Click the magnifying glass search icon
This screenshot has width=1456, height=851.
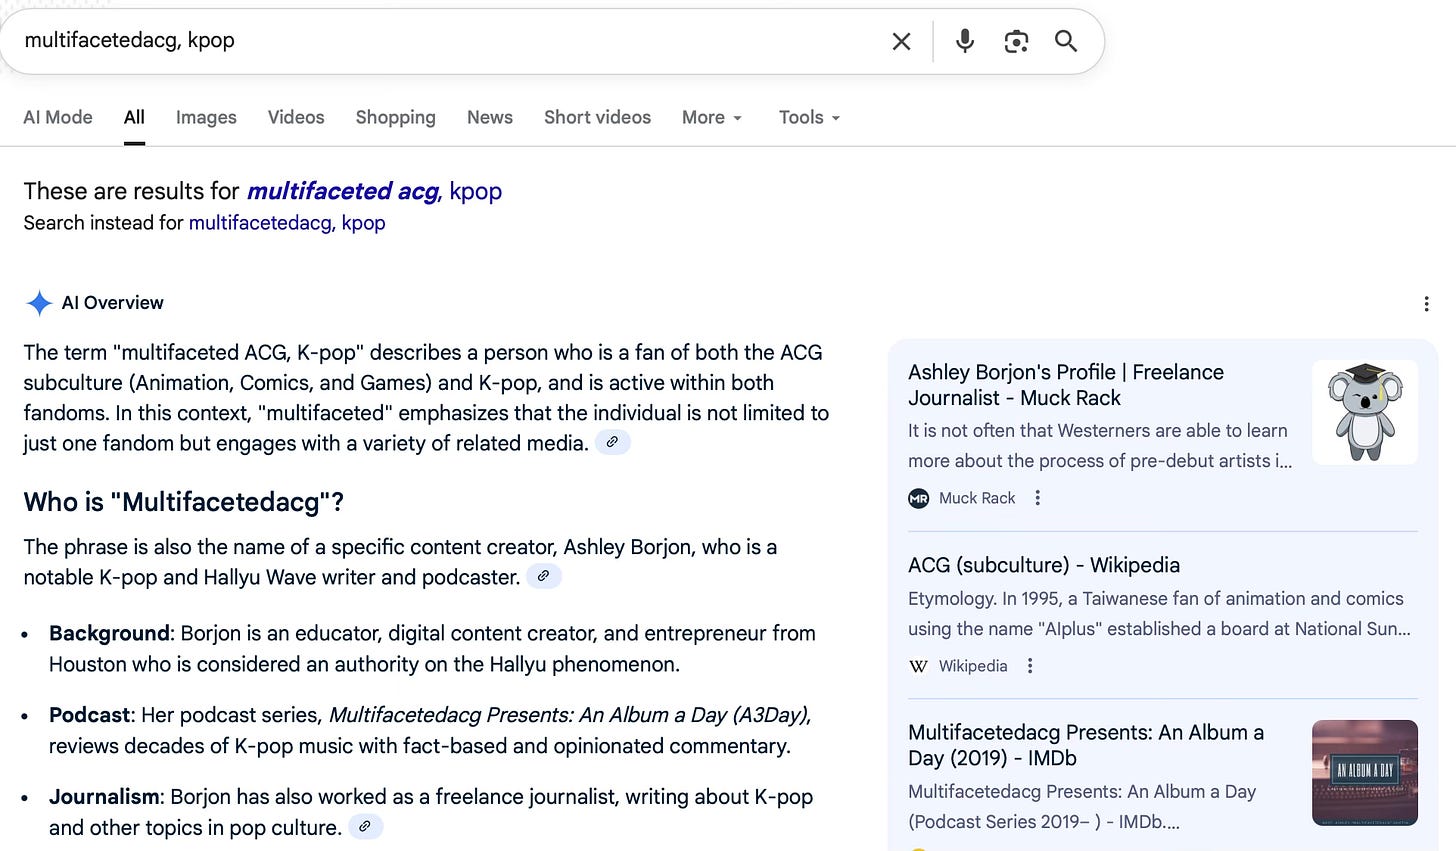[x=1066, y=41]
